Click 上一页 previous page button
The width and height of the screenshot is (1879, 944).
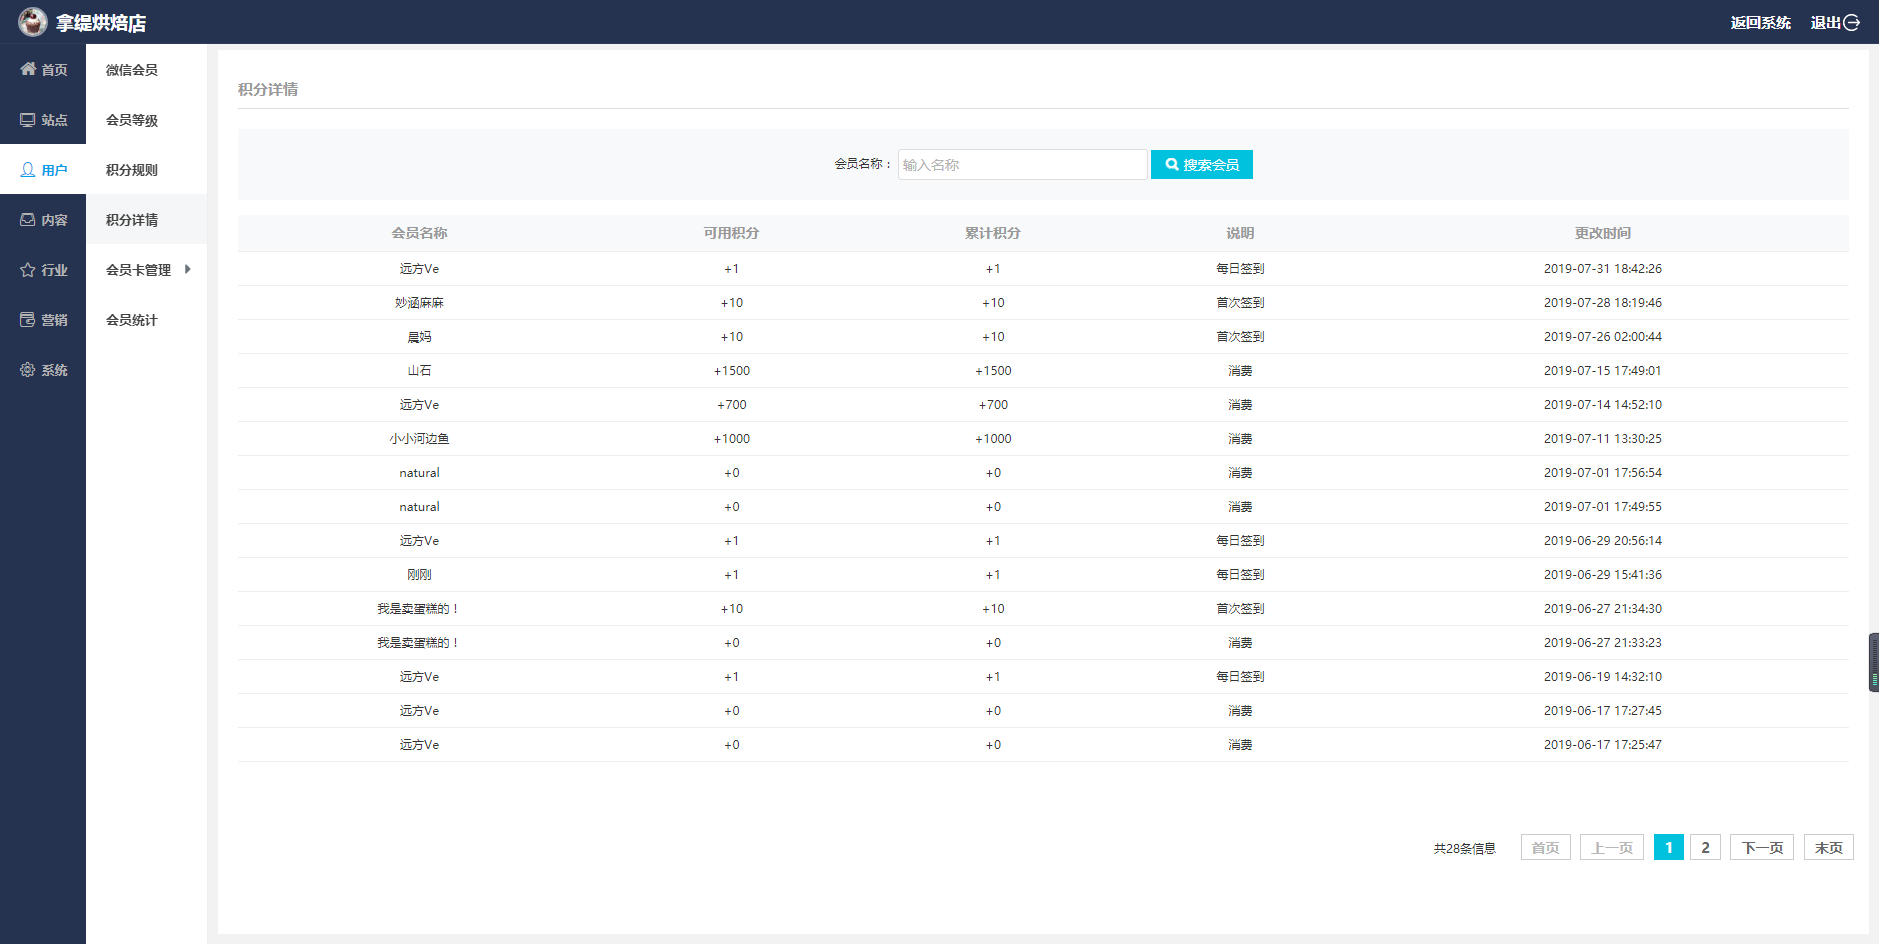1612,847
